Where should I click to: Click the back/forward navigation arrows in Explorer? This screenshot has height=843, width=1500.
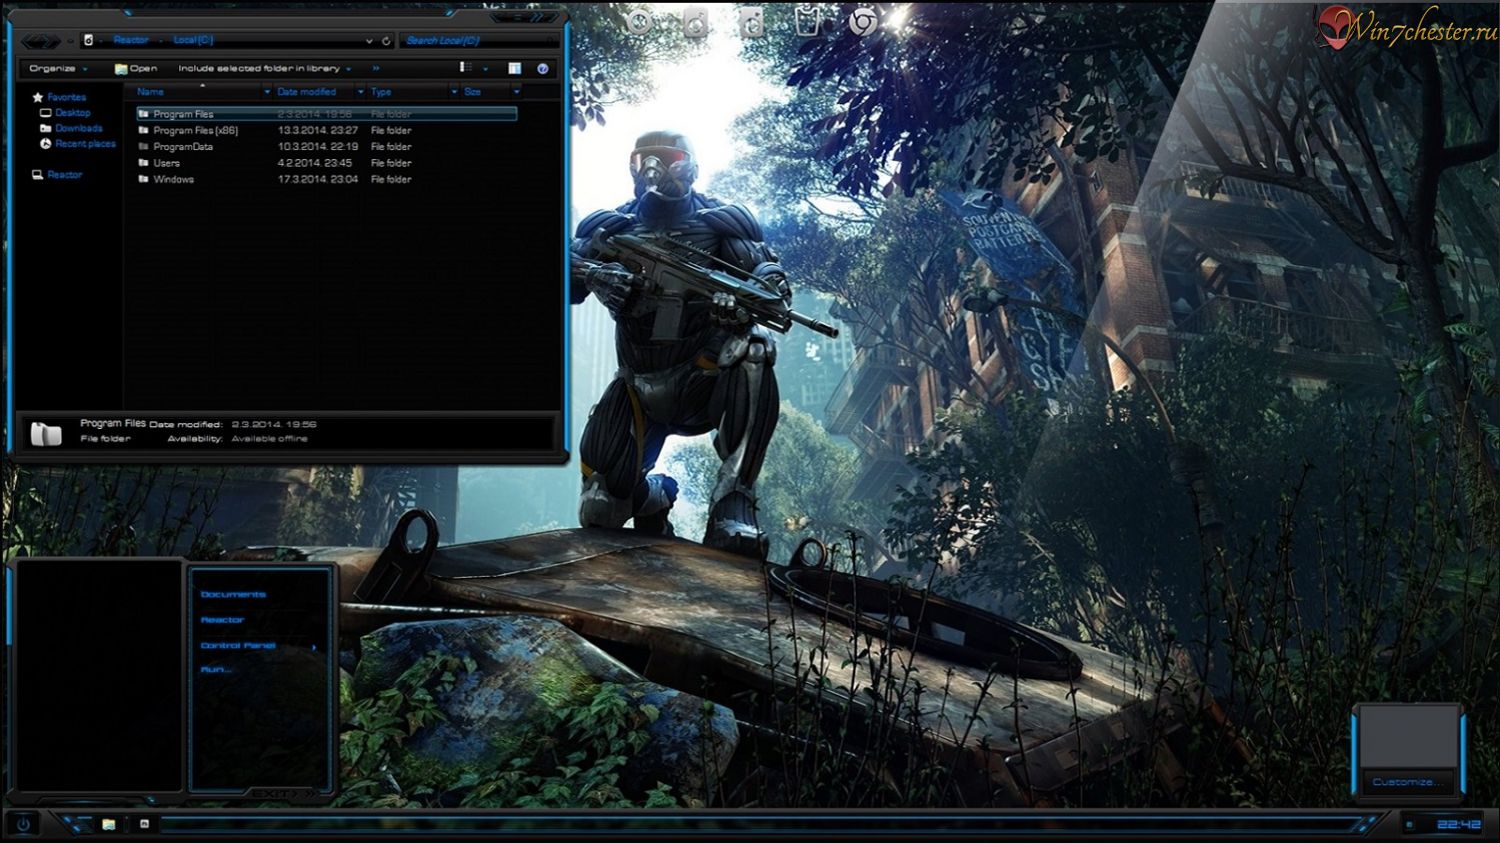(40, 41)
